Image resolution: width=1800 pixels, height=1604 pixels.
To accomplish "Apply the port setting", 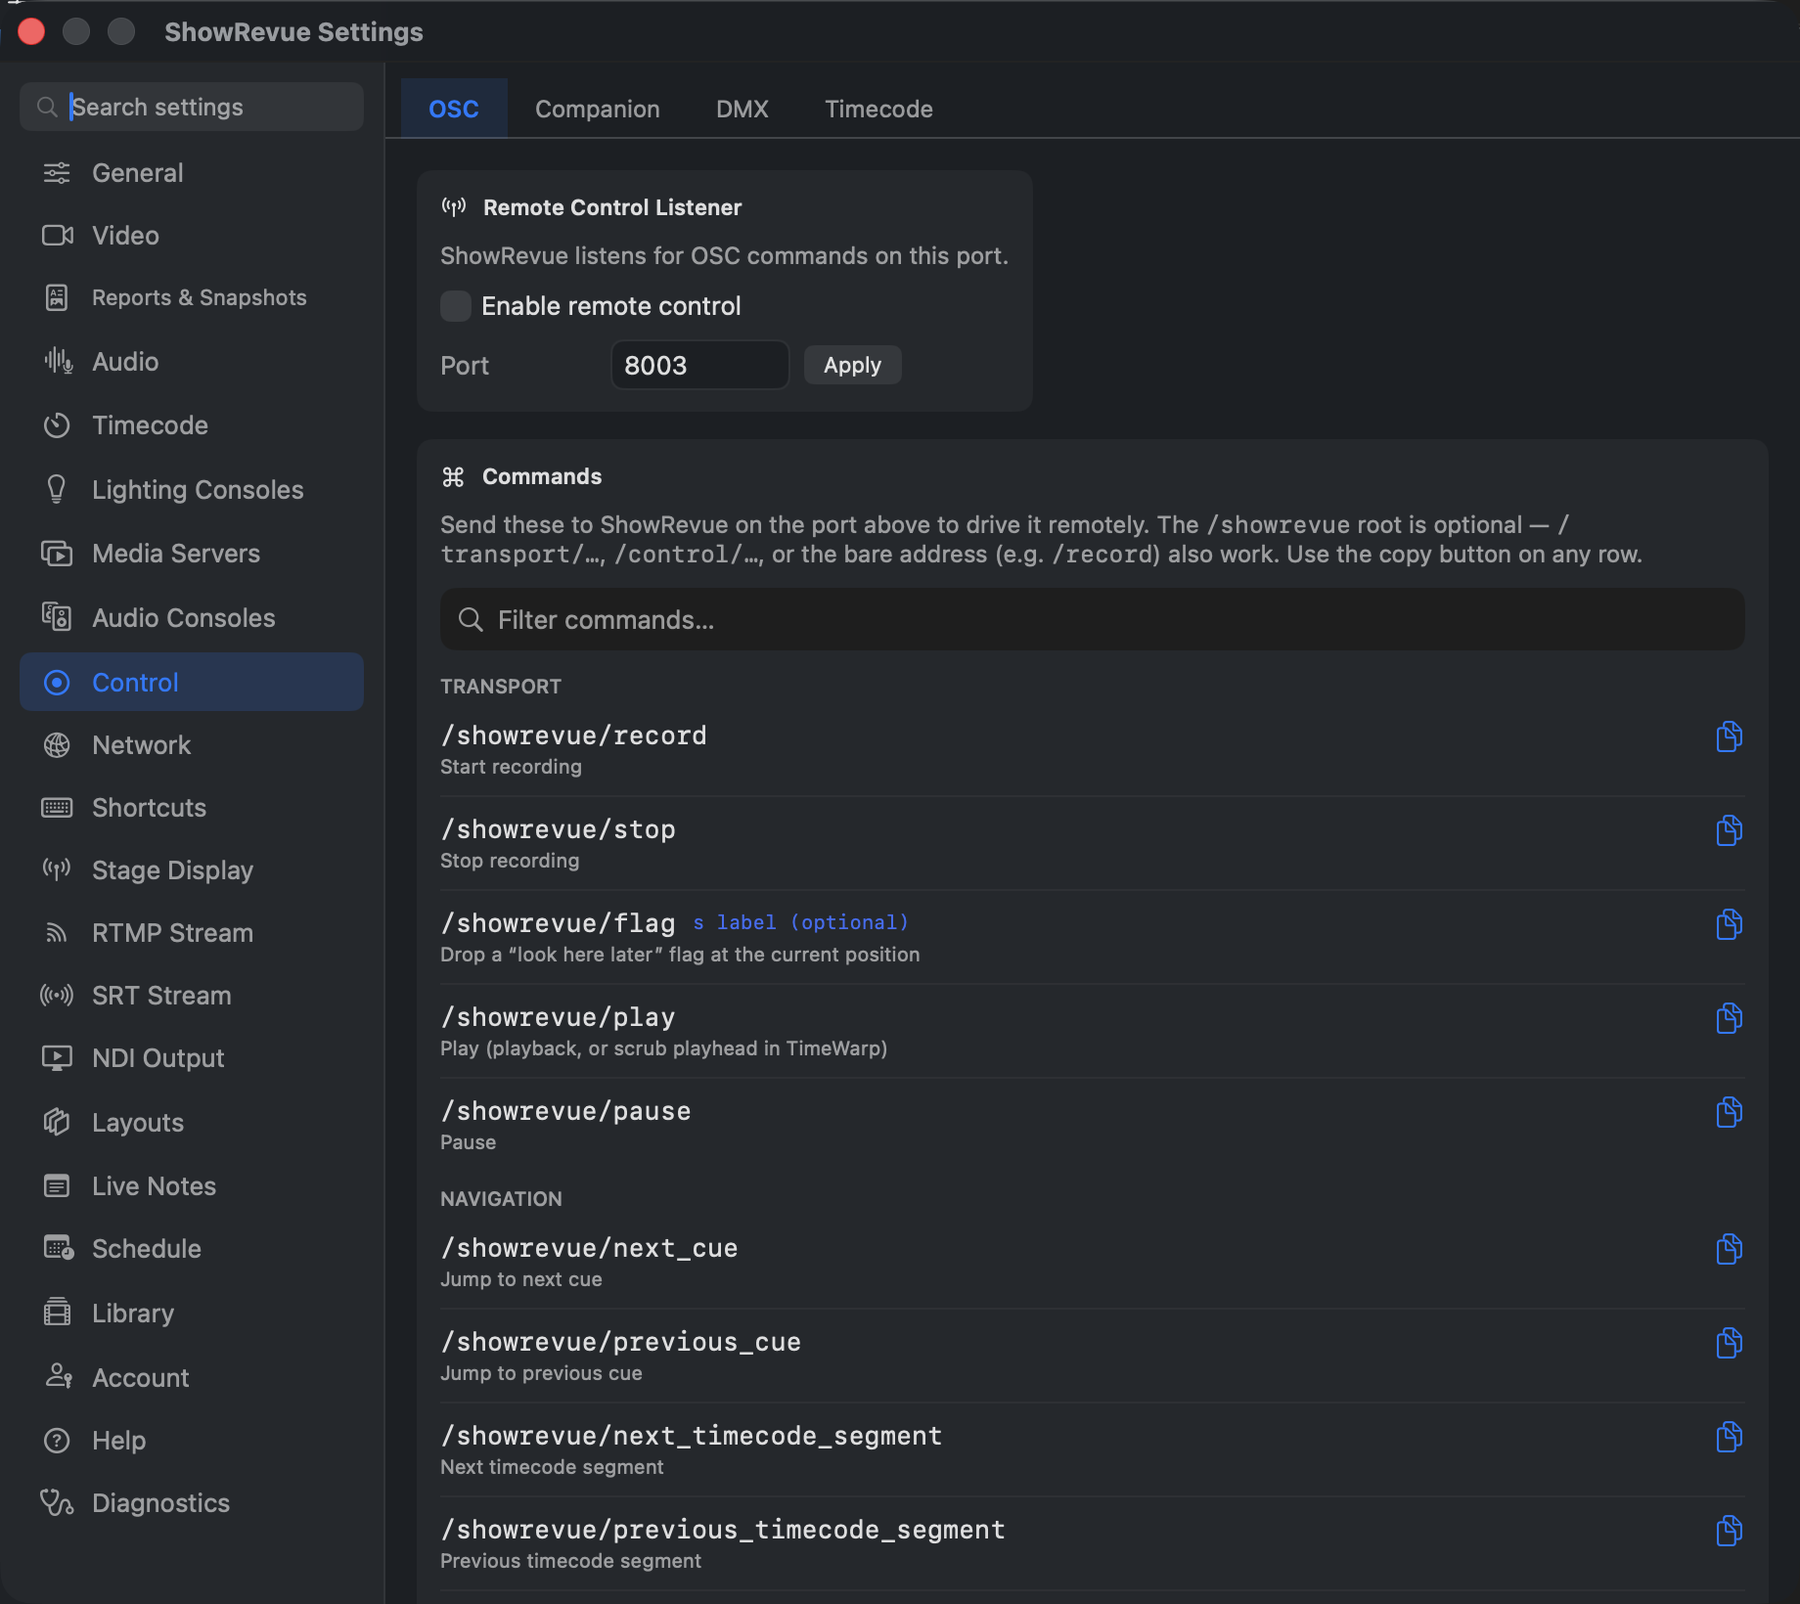I will 852,365.
